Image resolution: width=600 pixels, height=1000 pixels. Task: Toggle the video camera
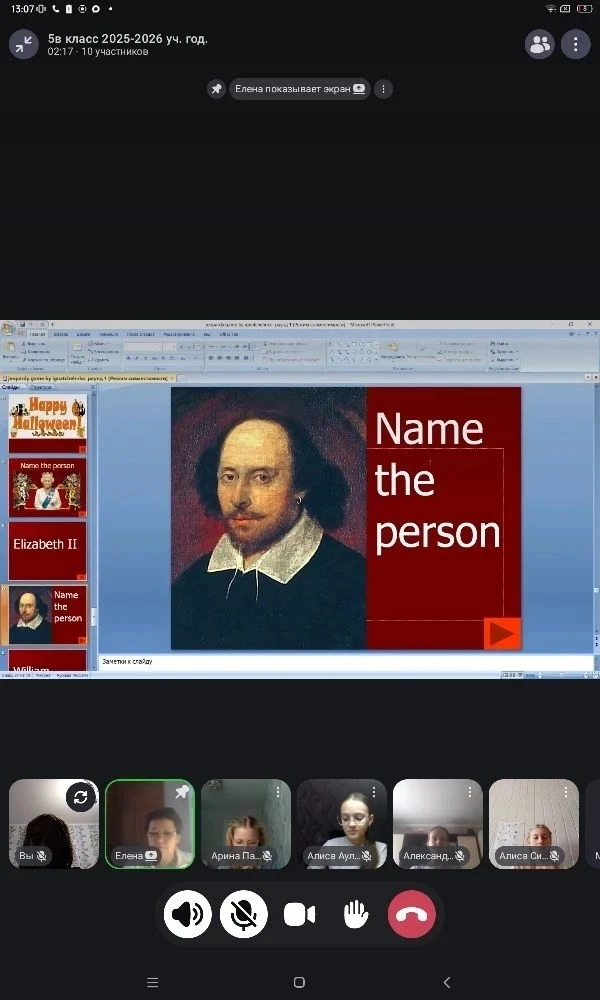coord(299,914)
